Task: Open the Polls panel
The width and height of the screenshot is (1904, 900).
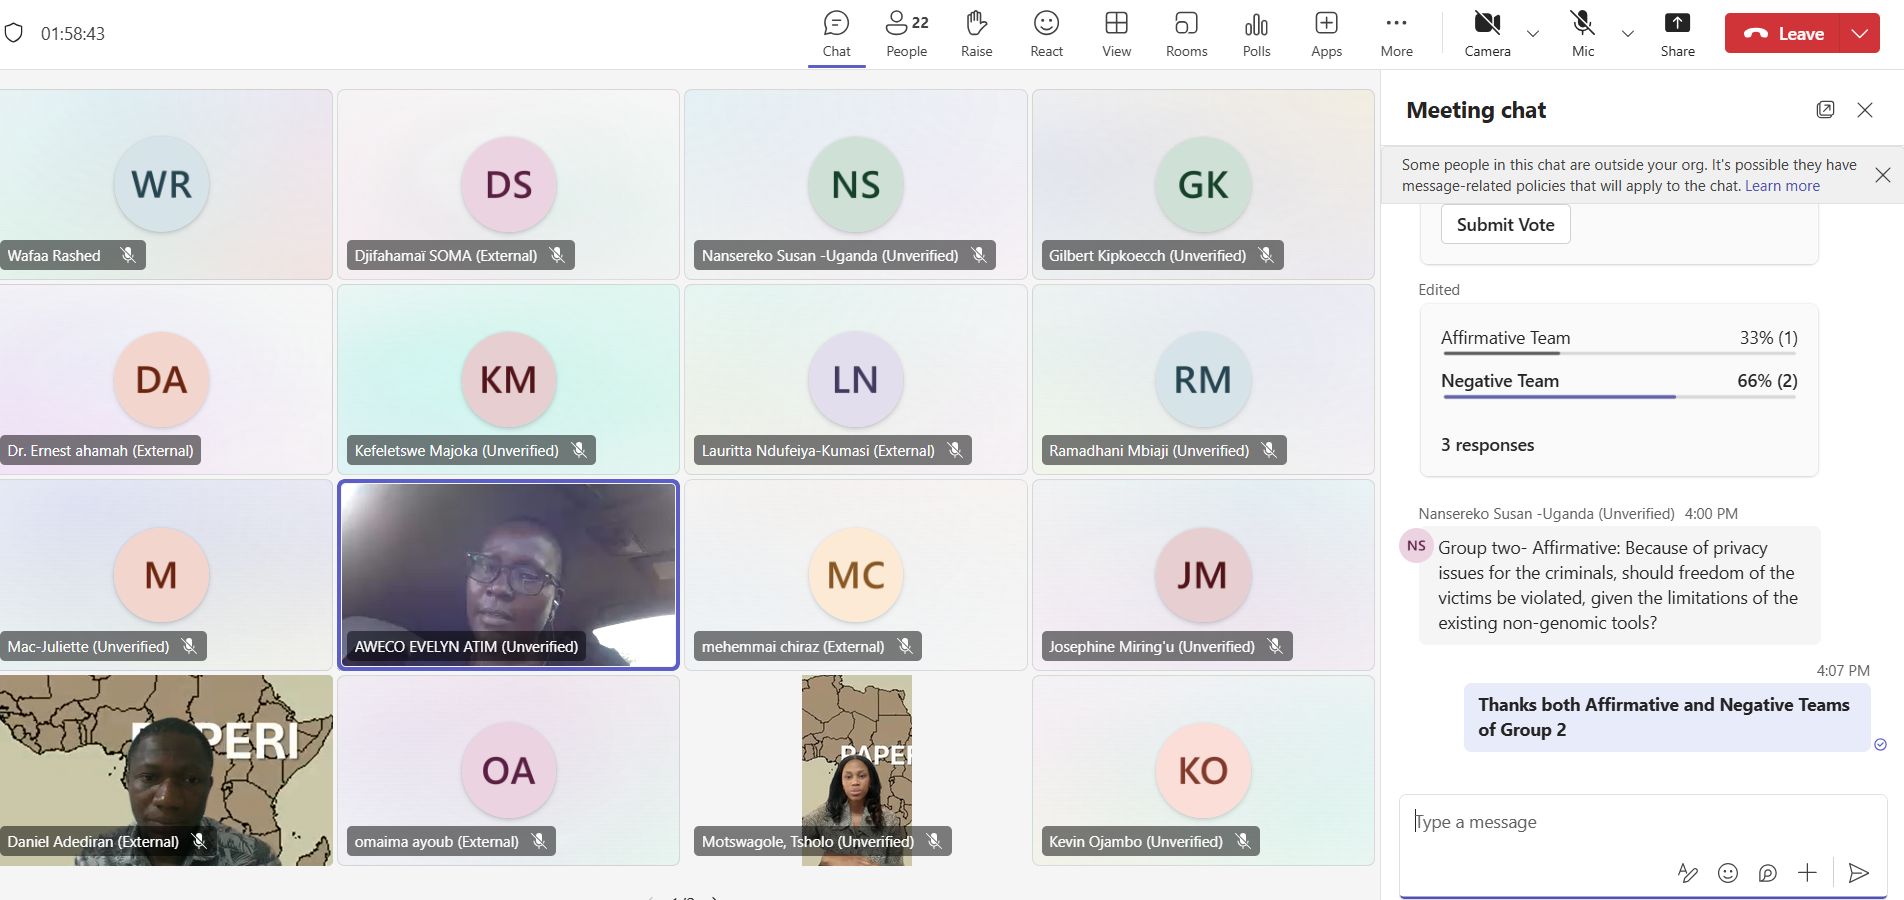Action: point(1256,34)
